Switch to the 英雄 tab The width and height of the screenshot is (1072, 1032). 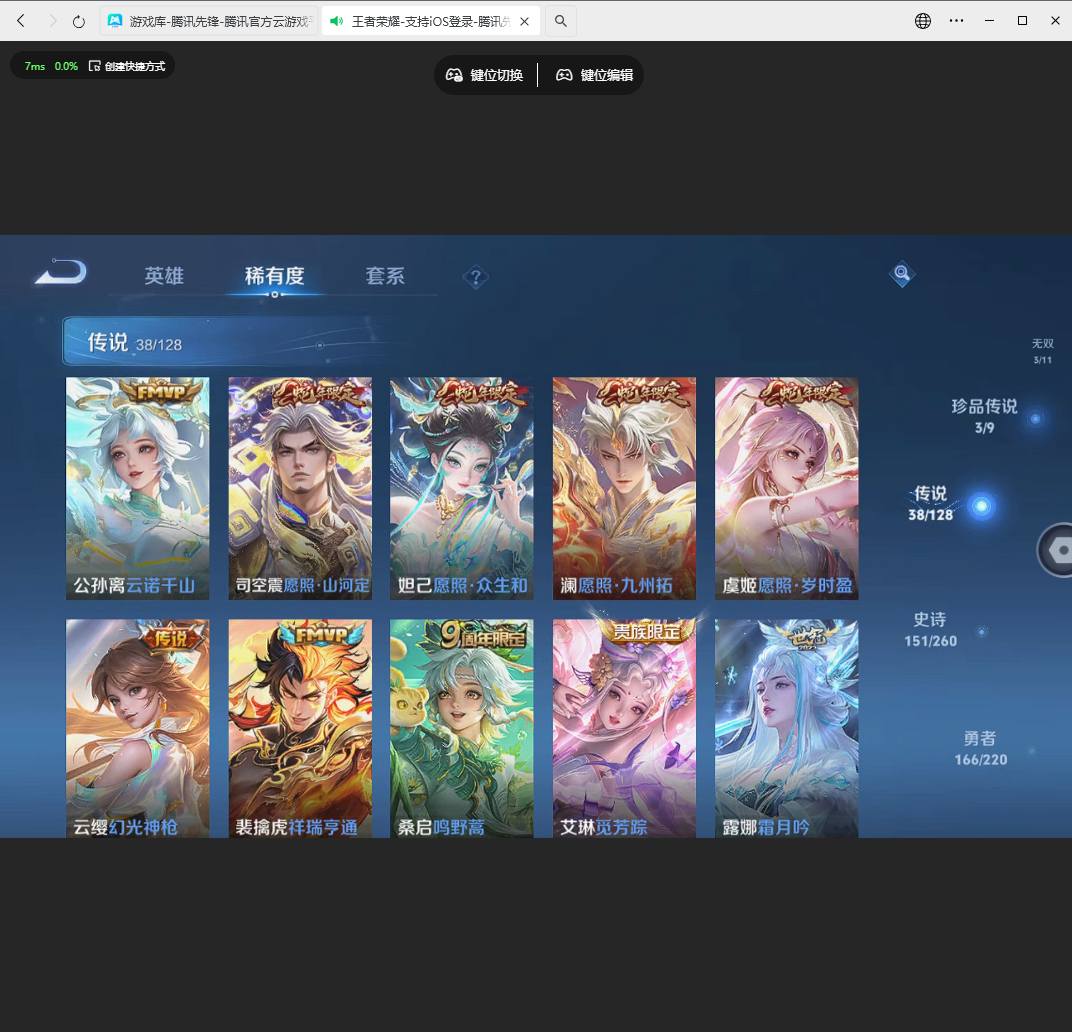tap(164, 276)
